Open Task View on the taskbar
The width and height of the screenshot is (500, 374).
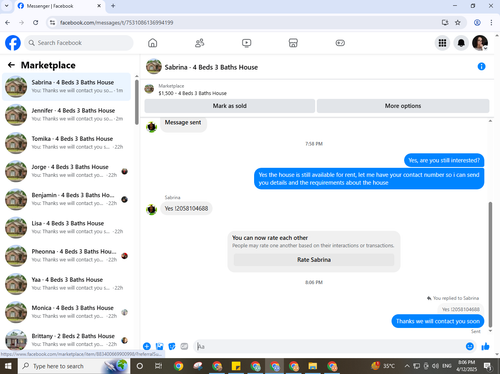tap(159, 366)
